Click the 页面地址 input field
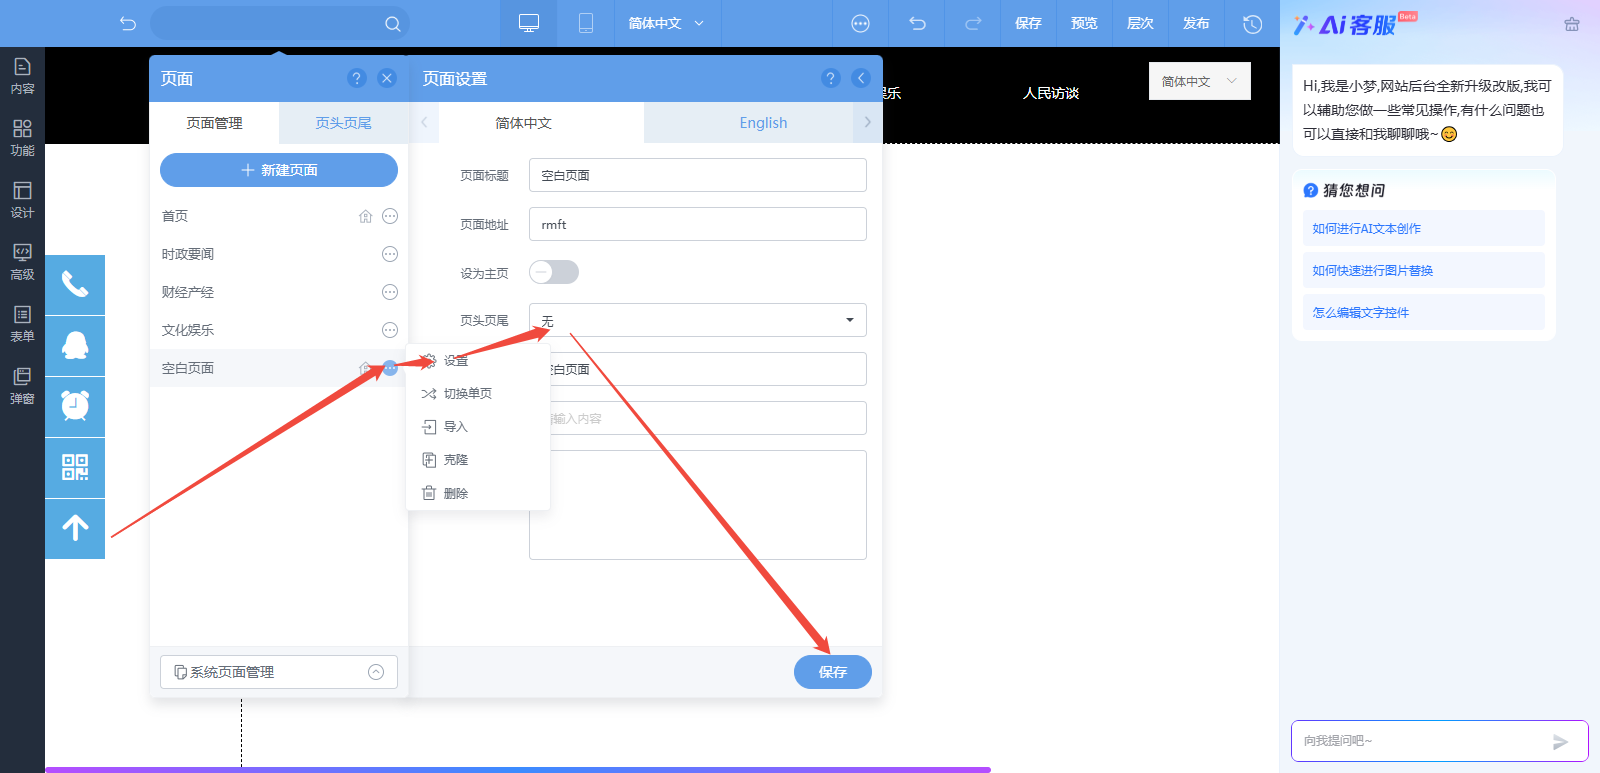The width and height of the screenshot is (1600, 773). click(x=698, y=224)
